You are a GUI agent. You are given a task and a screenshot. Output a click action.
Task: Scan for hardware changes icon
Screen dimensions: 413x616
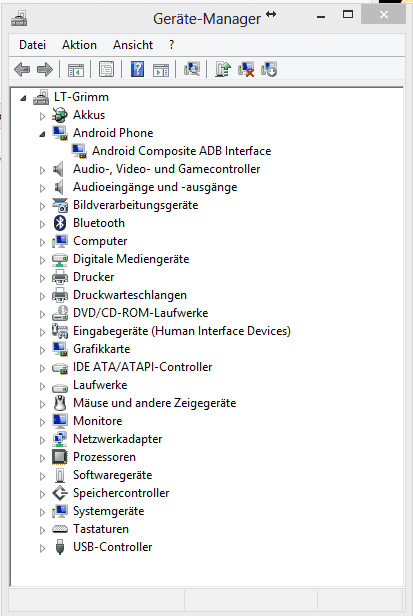[192, 70]
